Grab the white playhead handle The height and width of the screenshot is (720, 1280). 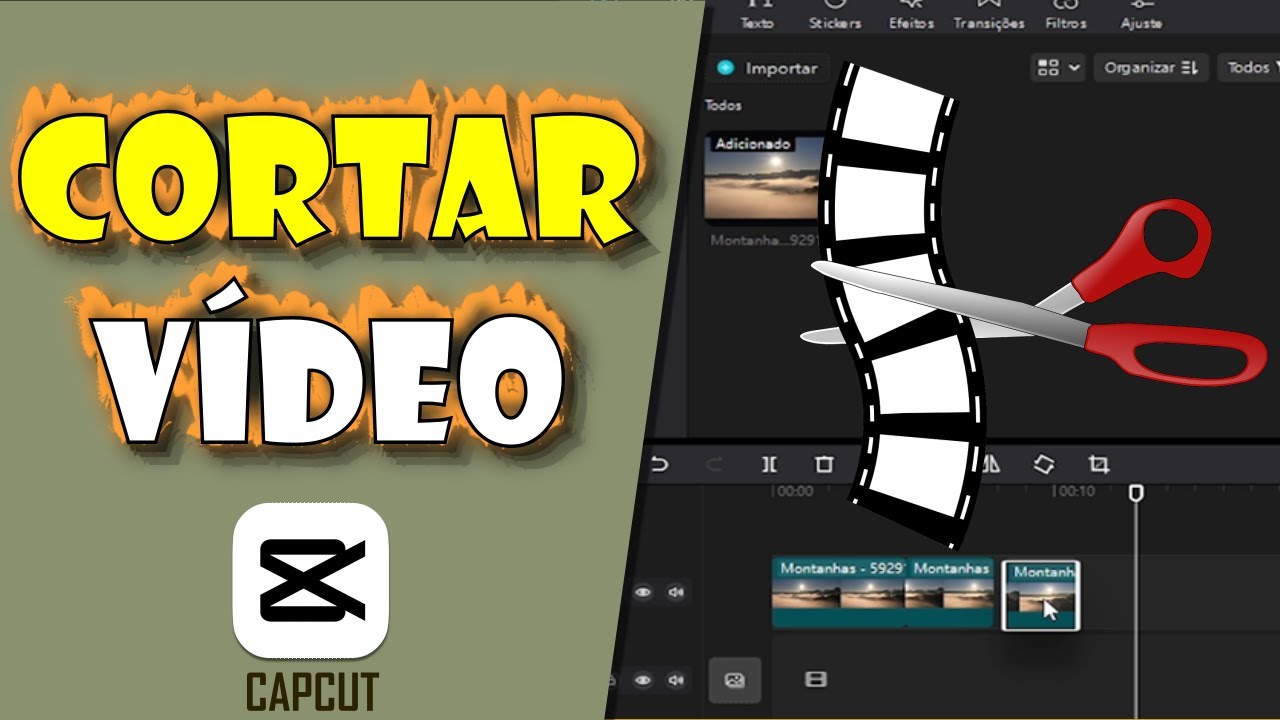[1136, 492]
